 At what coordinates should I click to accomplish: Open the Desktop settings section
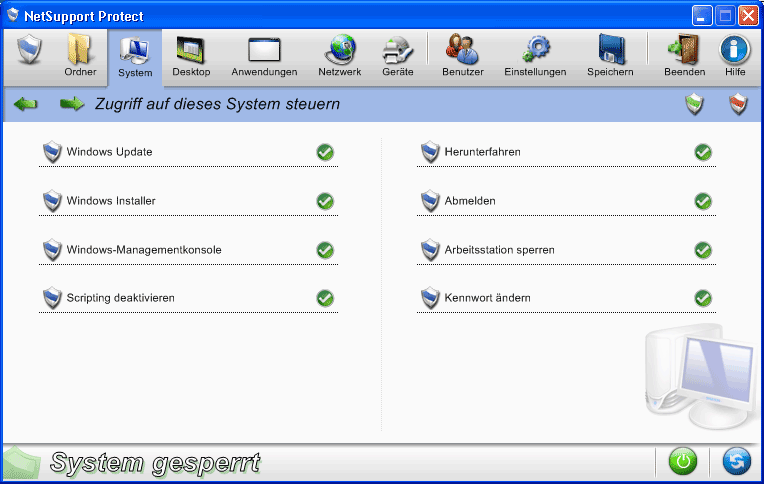pyautogui.click(x=191, y=56)
